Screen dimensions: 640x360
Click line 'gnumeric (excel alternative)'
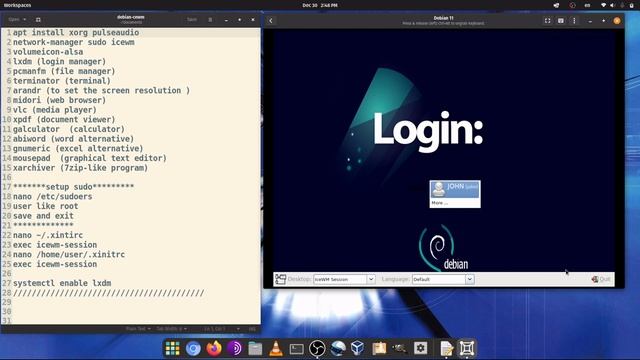tap(78, 149)
